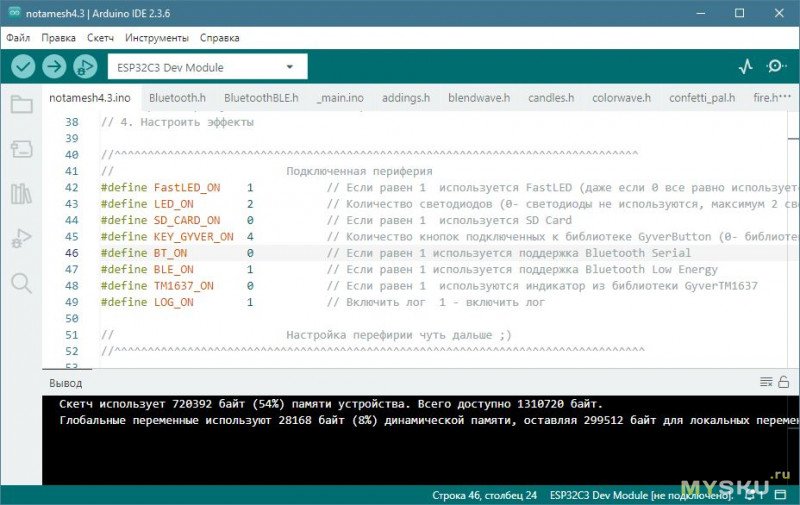Open the Serial Plotter
Image resolution: width=800 pixels, height=505 pixels.
click(x=746, y=67)
